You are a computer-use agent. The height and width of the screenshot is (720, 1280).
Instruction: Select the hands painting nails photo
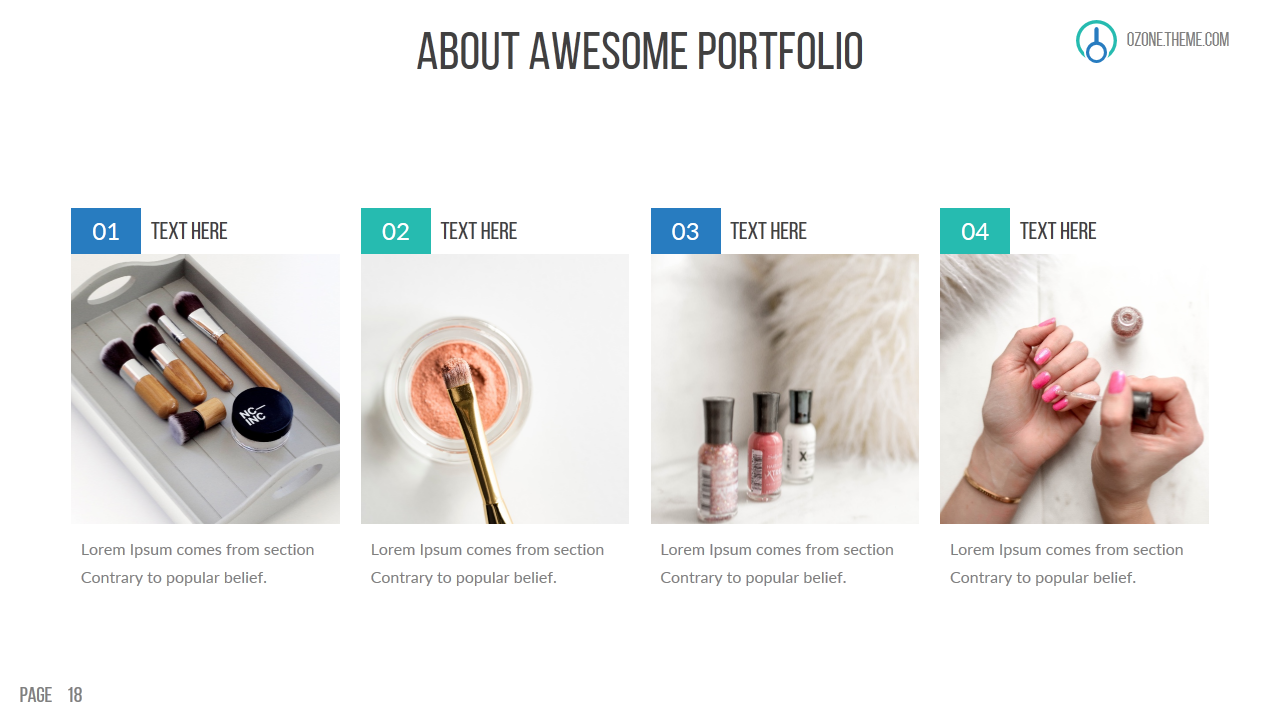1074,389
